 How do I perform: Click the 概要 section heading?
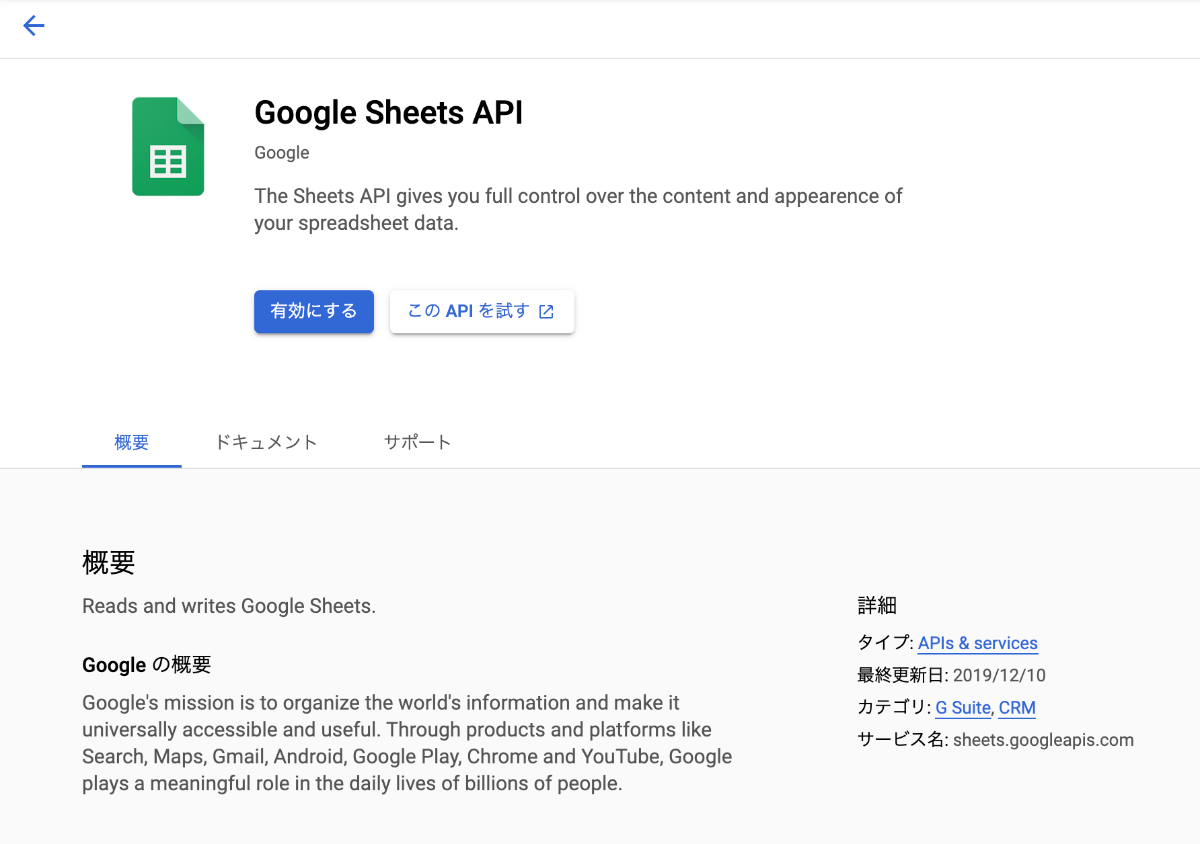click(109, 562)
